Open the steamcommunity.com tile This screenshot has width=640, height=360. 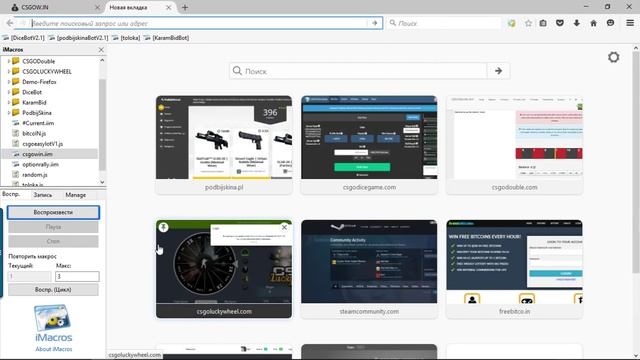[x=369, y=269]
